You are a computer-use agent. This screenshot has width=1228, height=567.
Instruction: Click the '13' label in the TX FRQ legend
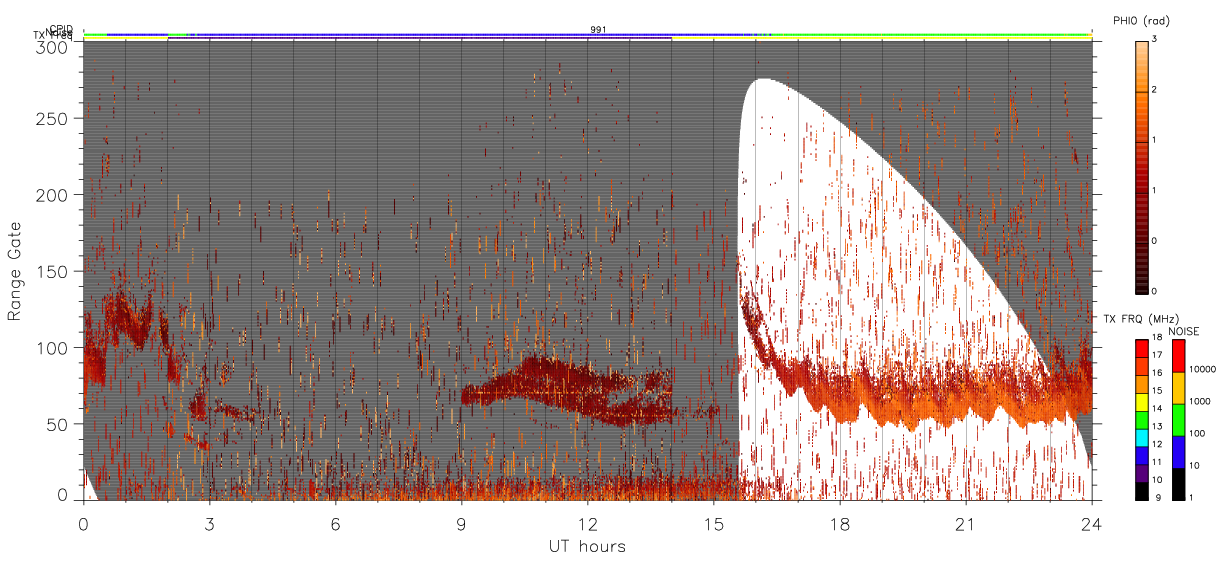pyautogui.click(x=1158, y=426)
